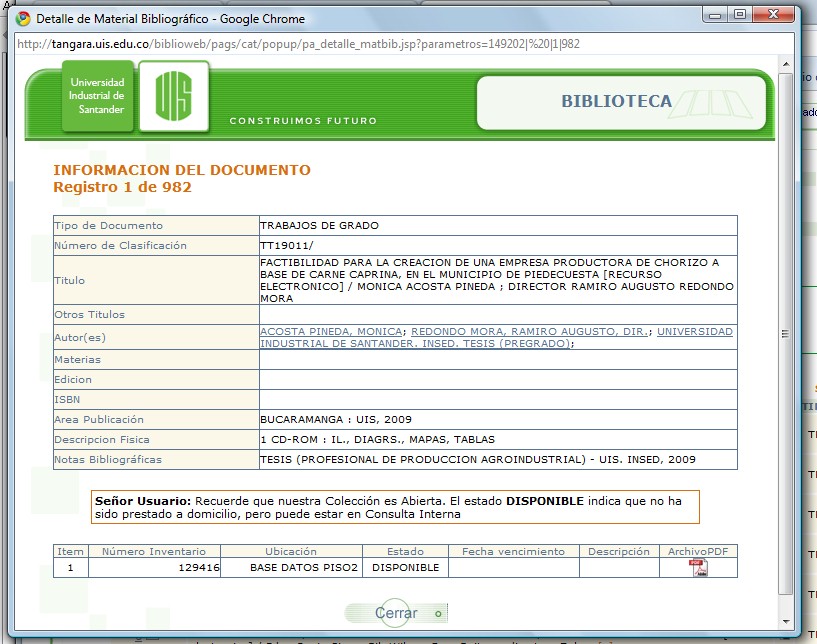Close the popup with the red X
Image resolution: width=817 pixels, height=644 pixels.
[774, 14]
